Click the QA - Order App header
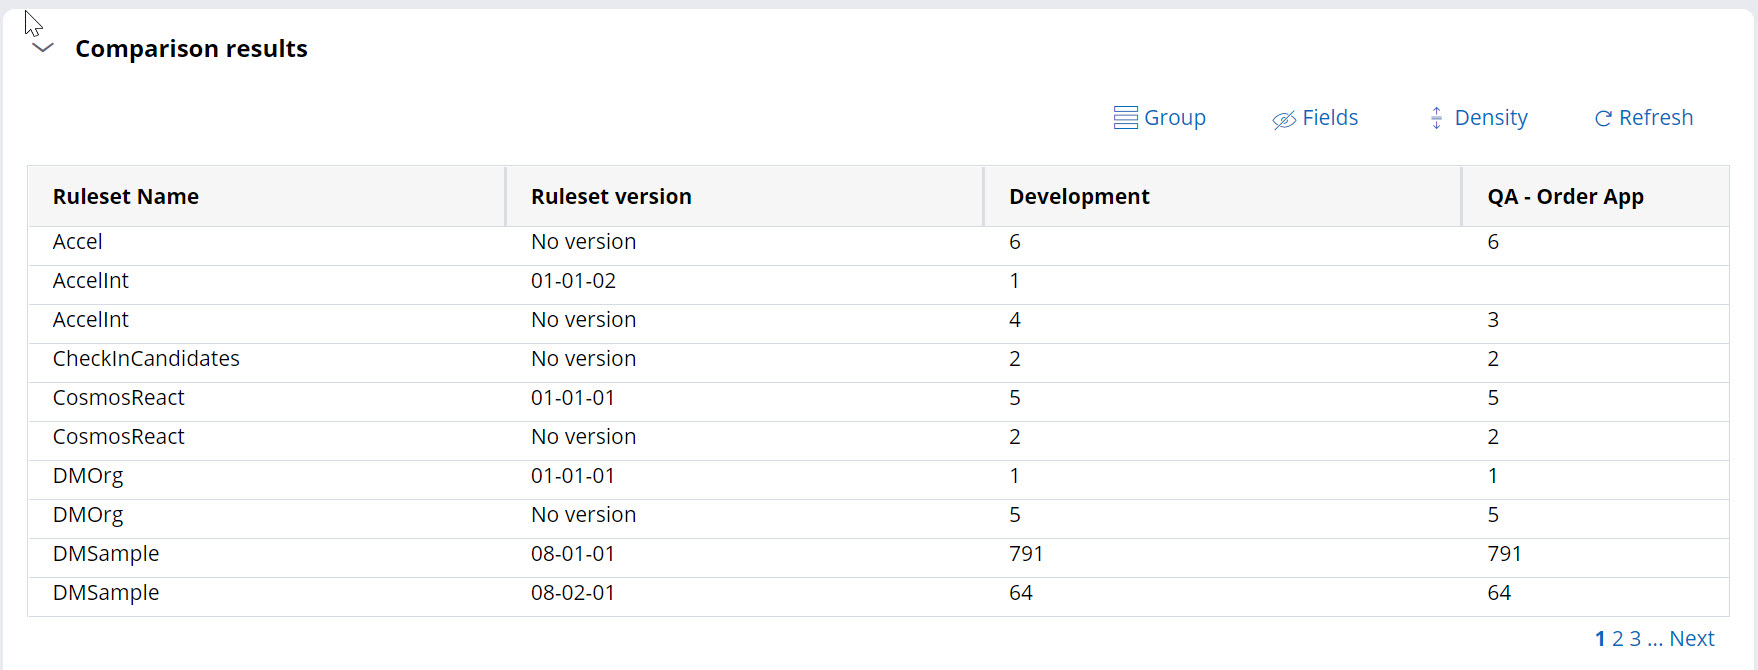Image resolution: width=1758 pixels, height=670 pixels. coord(1565,197)
